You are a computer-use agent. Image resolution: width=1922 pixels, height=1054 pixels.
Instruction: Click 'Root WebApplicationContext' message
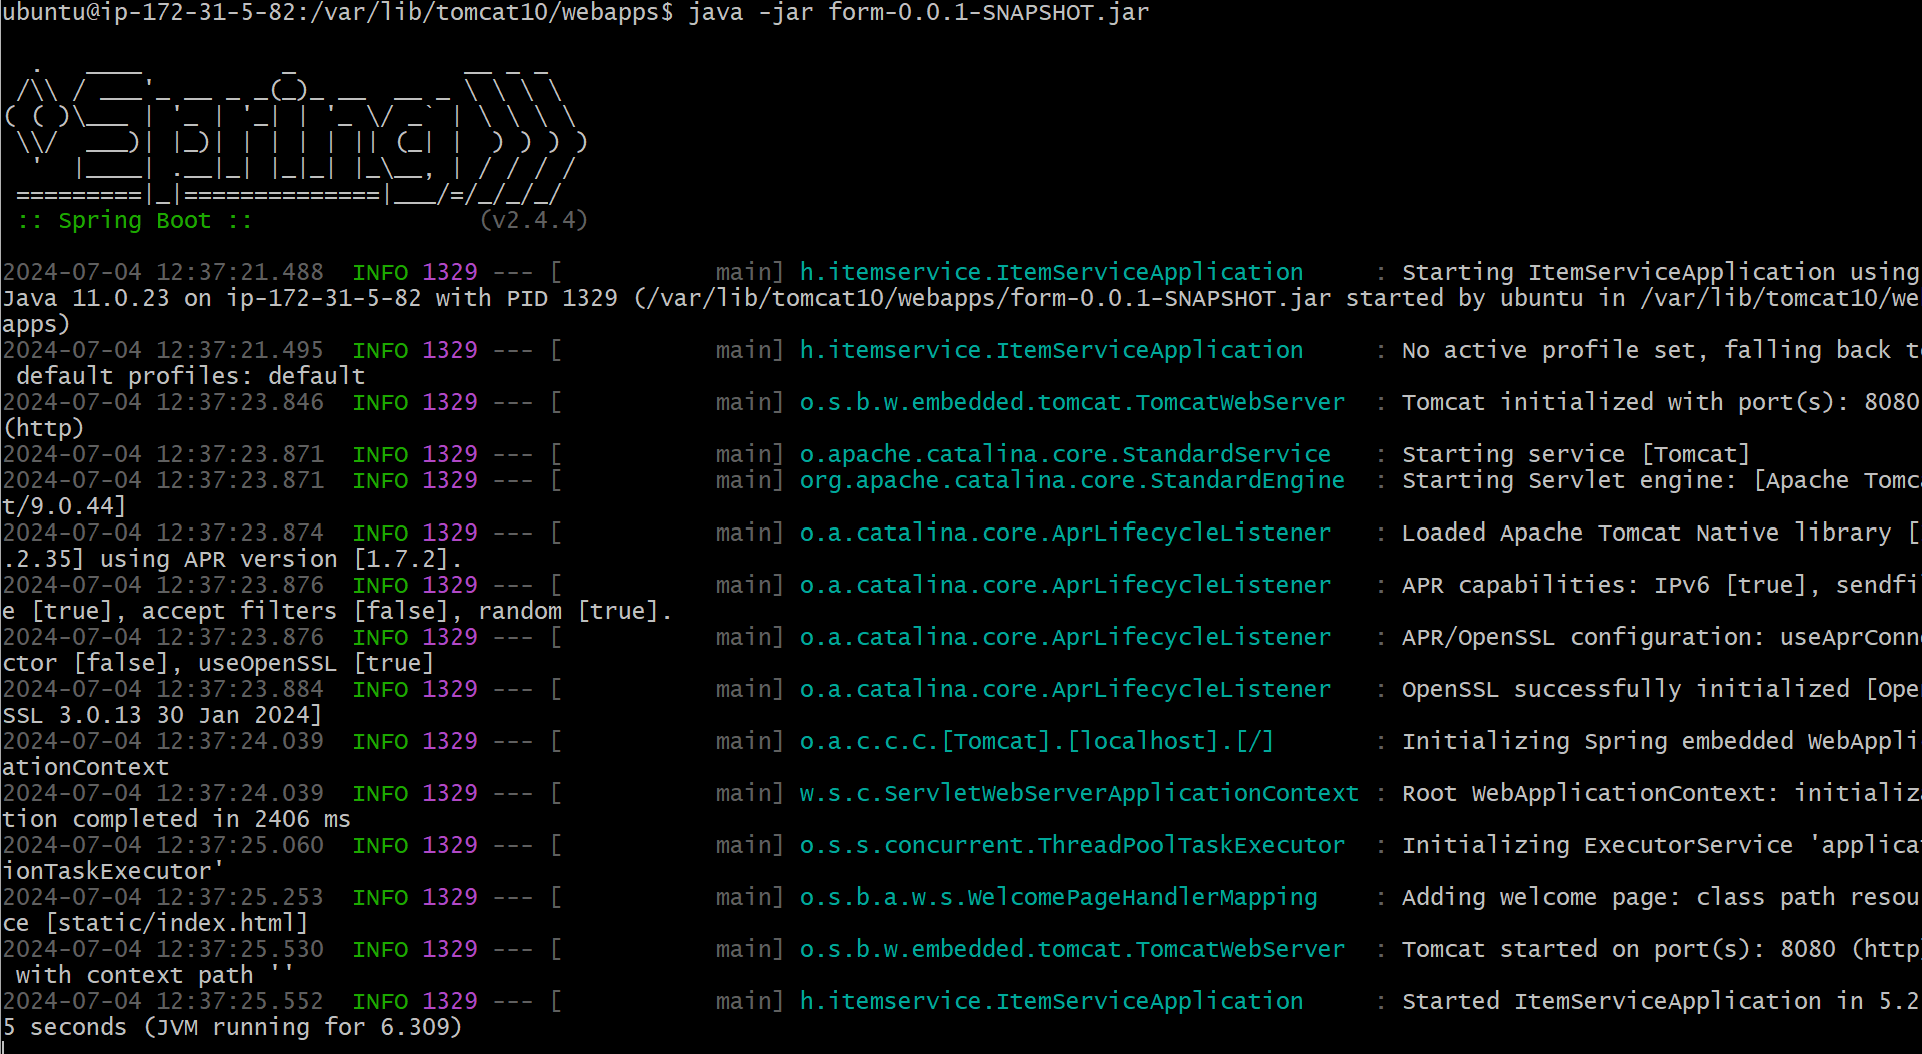[x=1590, y=793]
